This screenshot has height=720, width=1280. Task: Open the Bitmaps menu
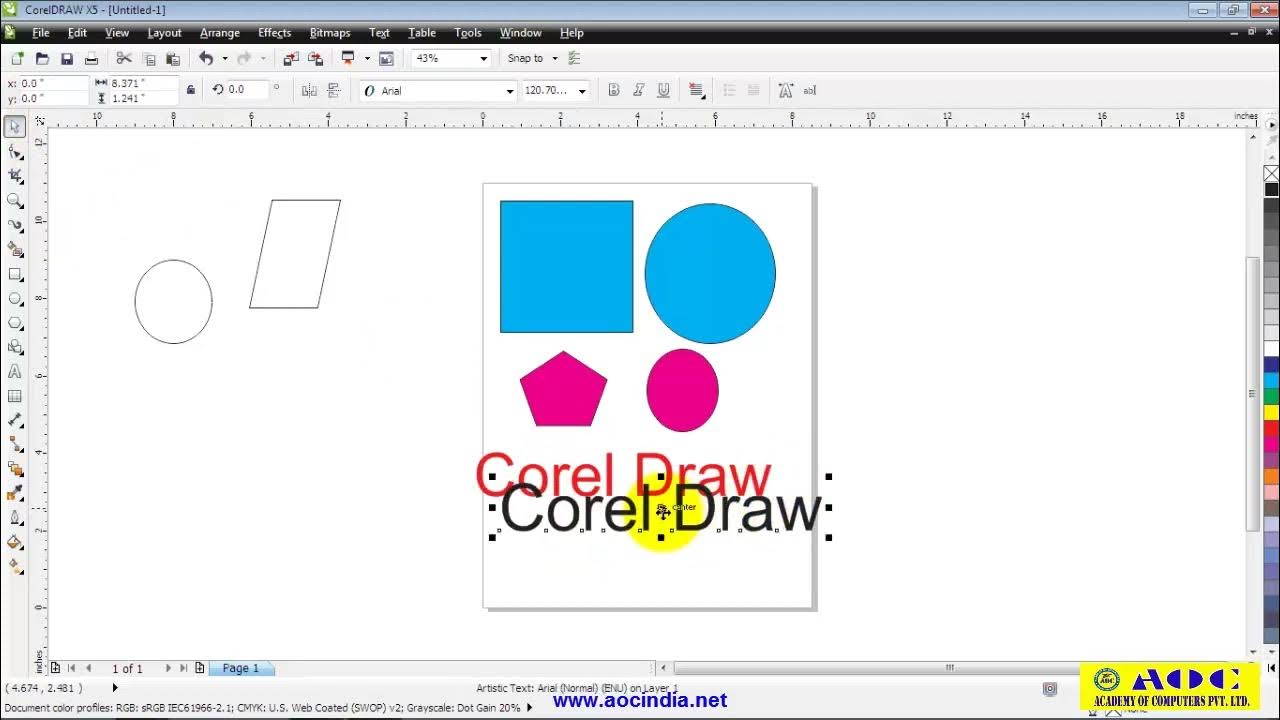(330, 33)
